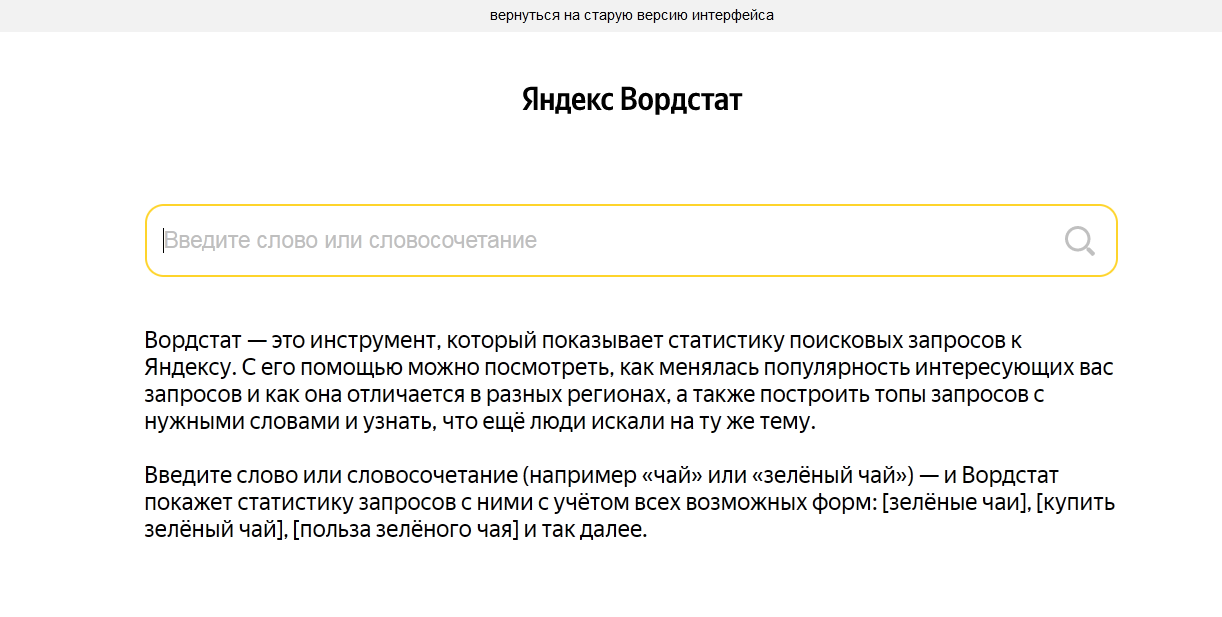Open "вернуться на старую версию интерфейса" link
Image resolution: width=1222 pixels, height=617 pixels.
coord(632,16)
